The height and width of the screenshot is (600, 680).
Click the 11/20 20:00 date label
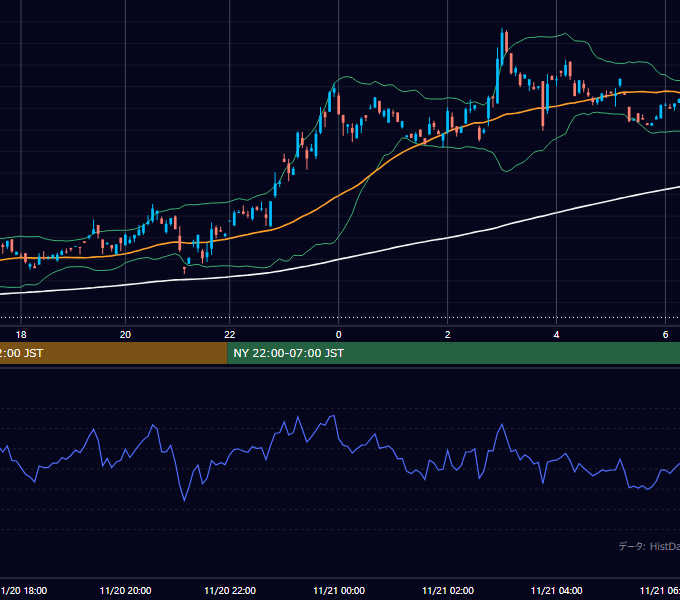[x=125, y=590]
